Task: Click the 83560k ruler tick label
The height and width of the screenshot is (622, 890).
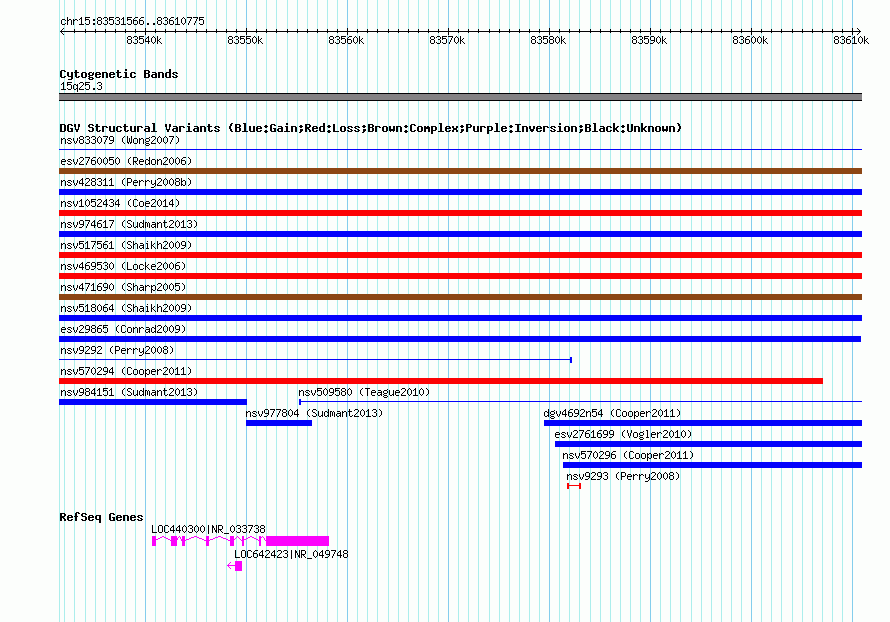Action: tap(346, 40)
